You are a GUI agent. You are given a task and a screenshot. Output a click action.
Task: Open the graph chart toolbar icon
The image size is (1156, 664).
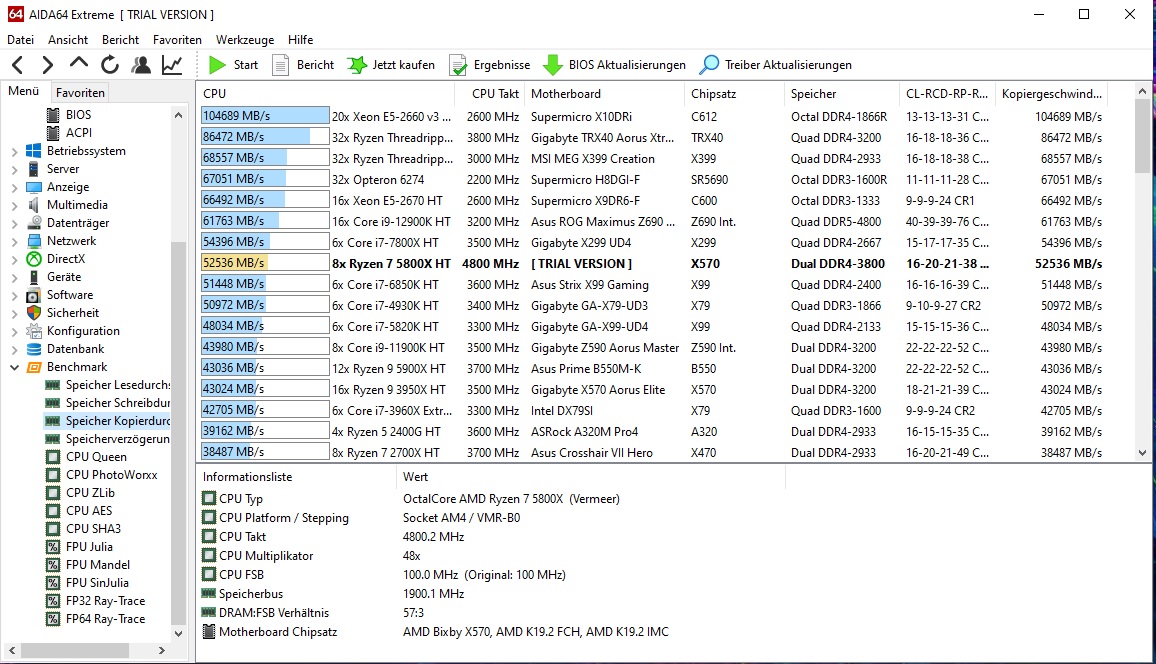pyautogui.click(x=172, y=65)
